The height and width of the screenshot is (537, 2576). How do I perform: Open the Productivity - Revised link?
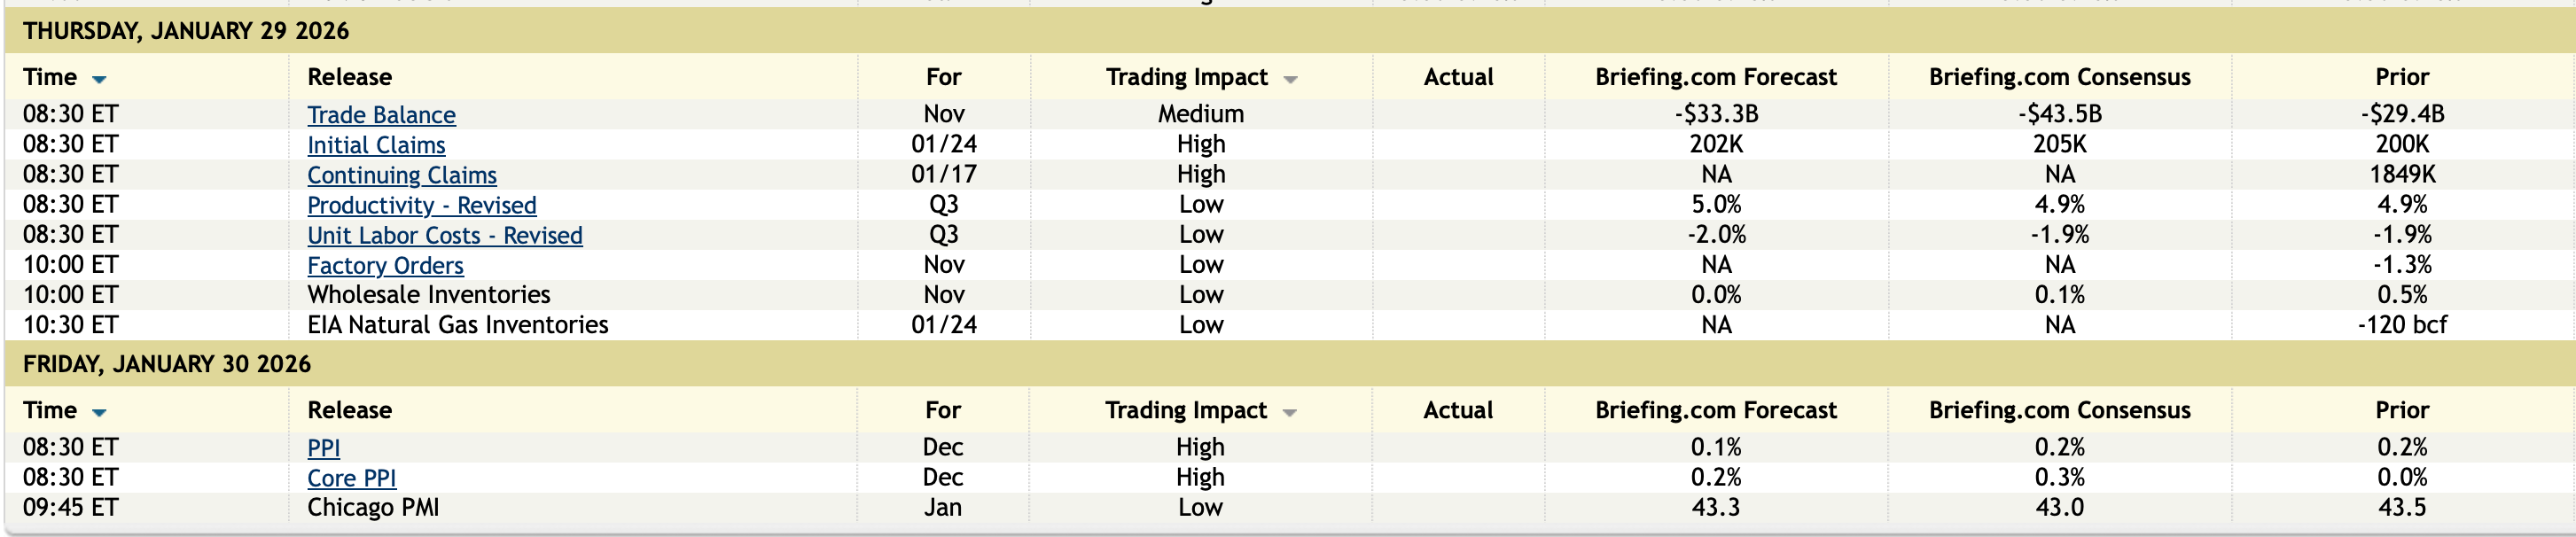pos(421,205)
